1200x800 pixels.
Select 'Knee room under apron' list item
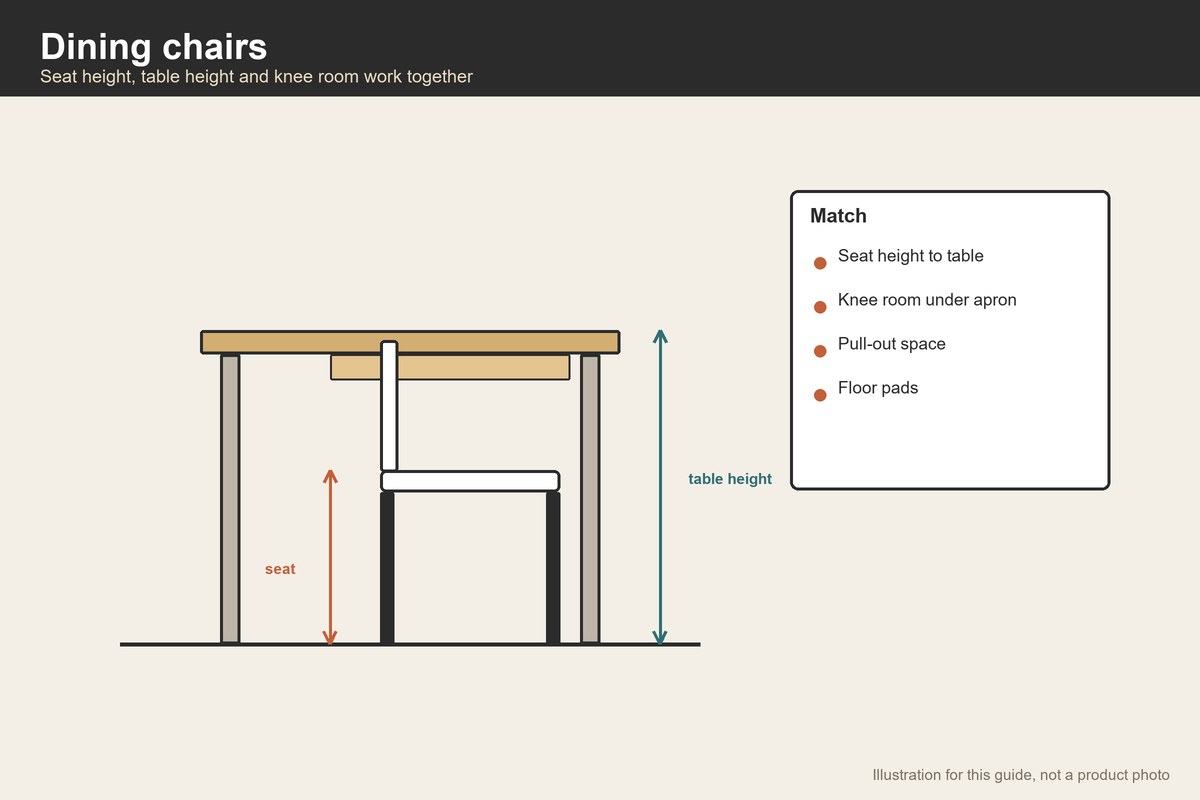click(927, 300)
